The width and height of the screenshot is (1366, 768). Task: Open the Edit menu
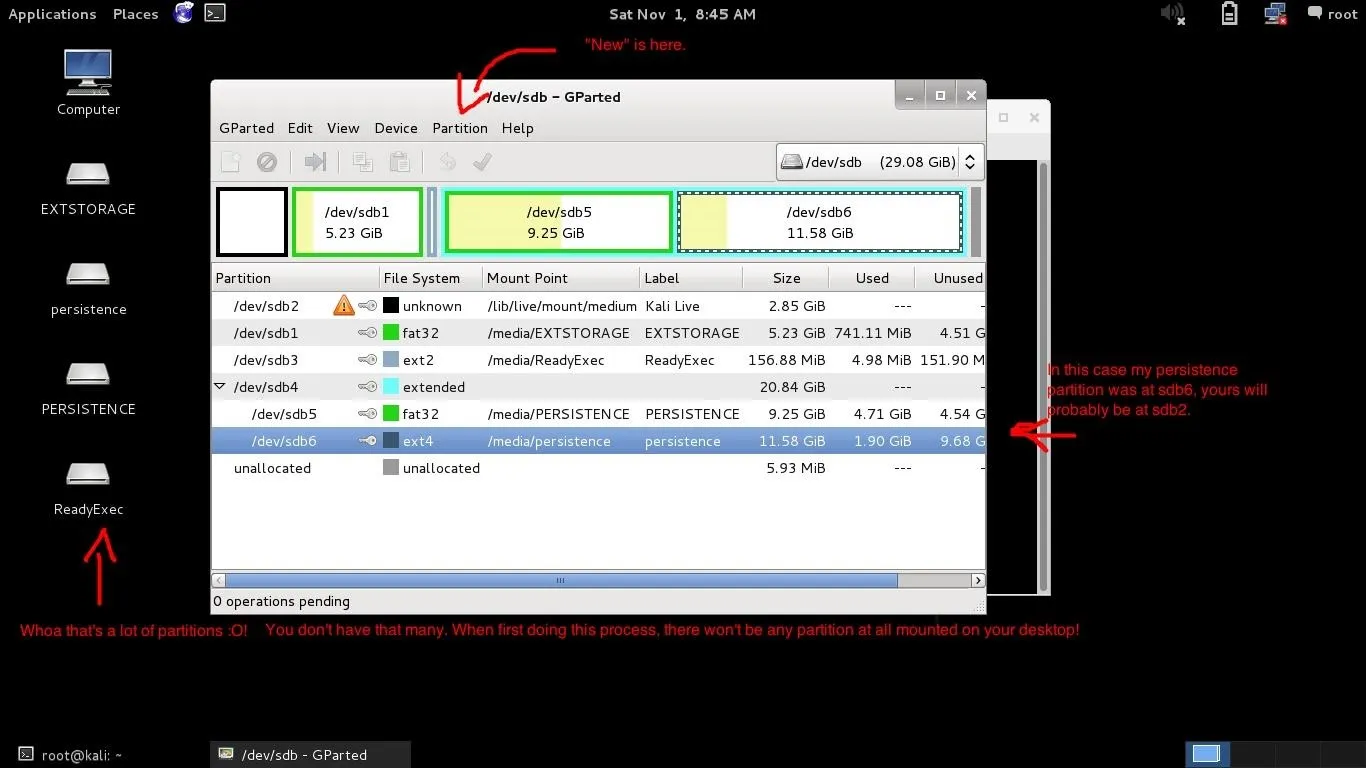(x=300, y=128)
